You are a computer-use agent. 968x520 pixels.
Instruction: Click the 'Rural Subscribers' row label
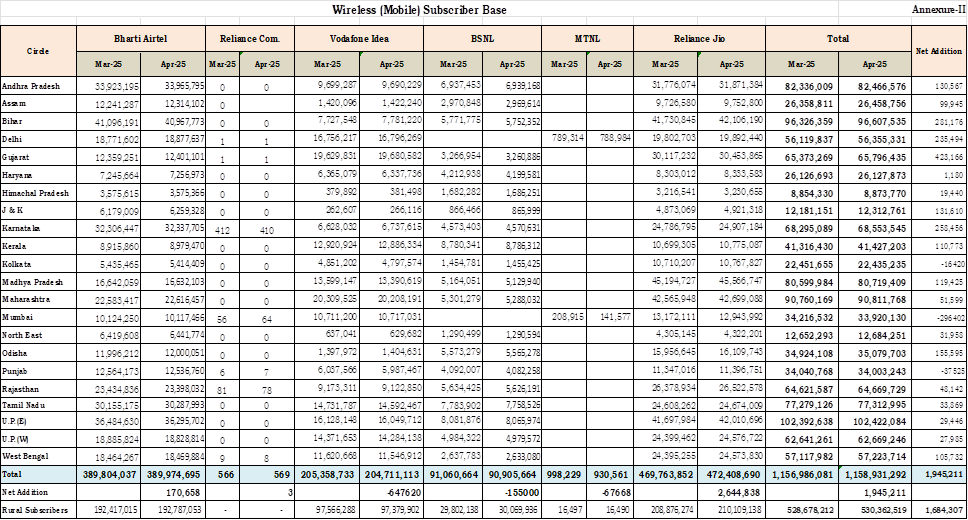pyautogui.click(x=35, y=511)
